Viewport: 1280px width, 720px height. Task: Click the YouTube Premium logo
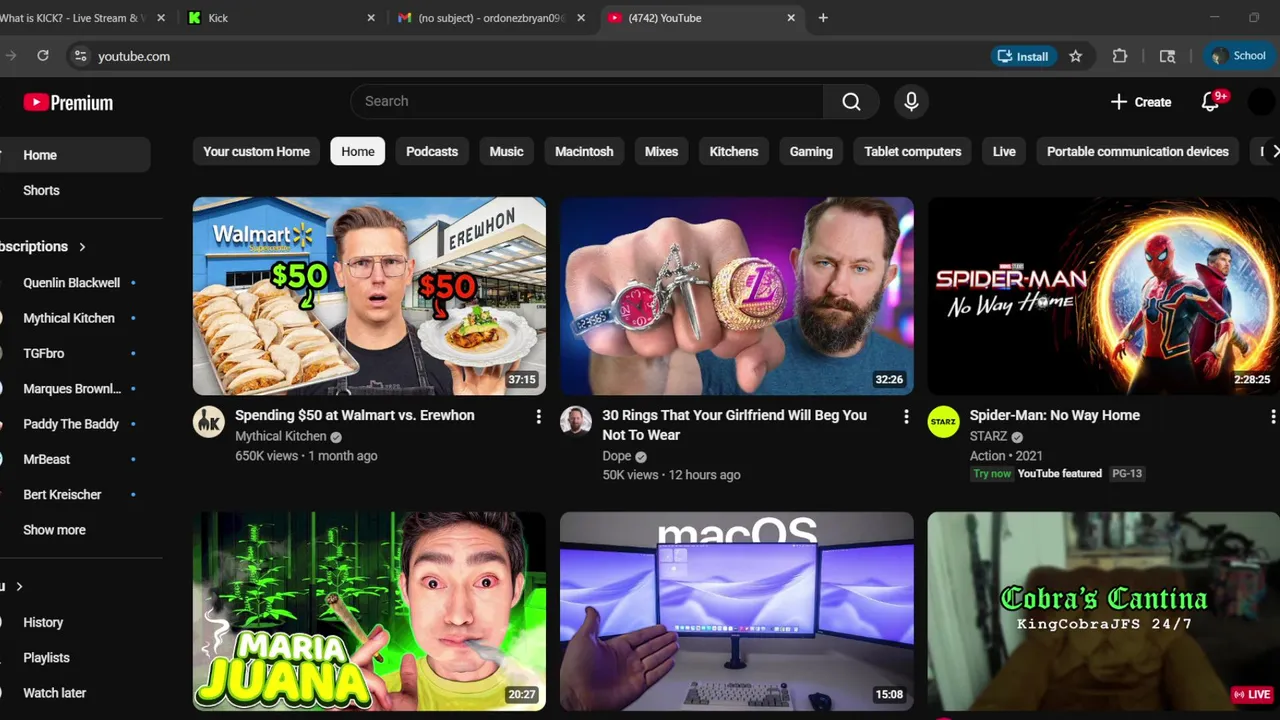pyautogui.click(x=68, y=102)
